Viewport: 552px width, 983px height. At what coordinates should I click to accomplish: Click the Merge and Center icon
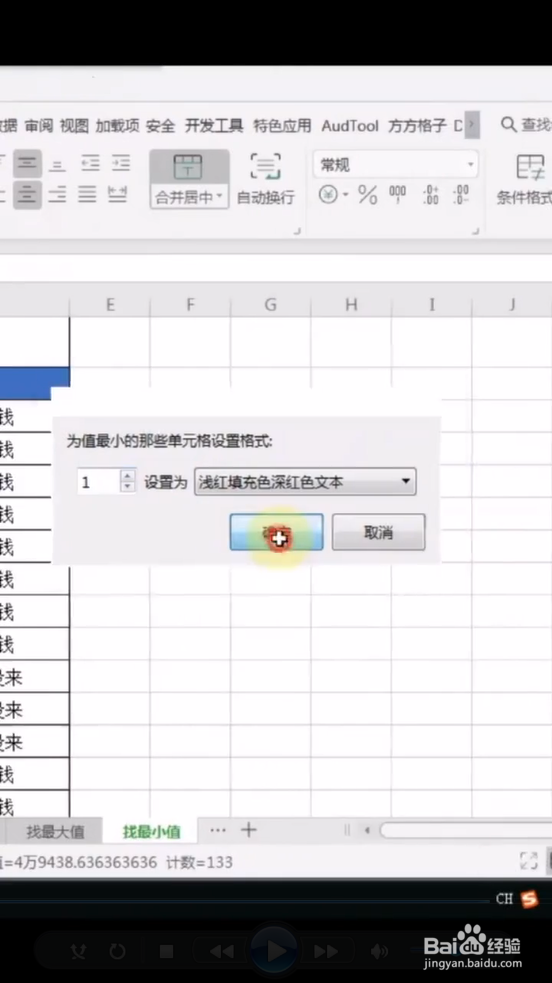pyautogui.click(x=188, y=167)
